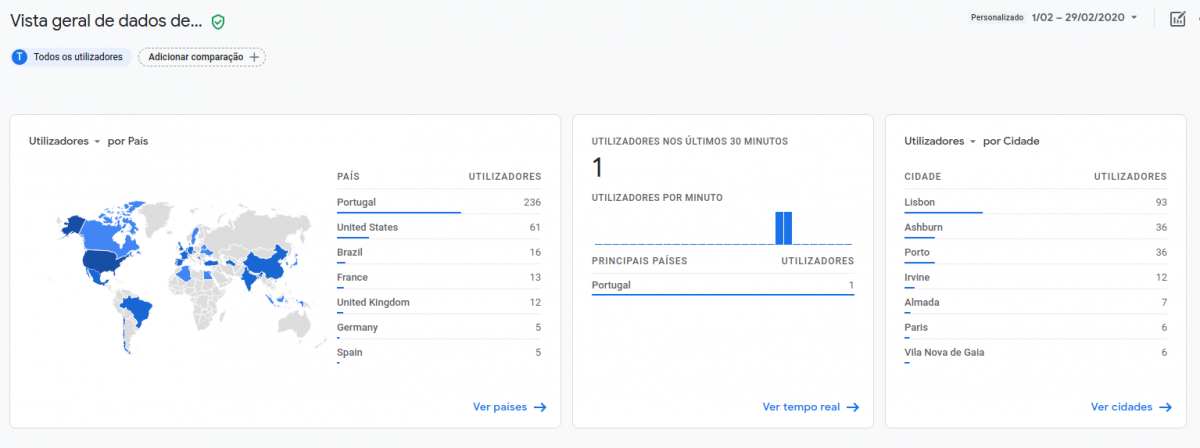Select the Lisbon row in city table
This screenshot has height=448, width=1200.
pos(1035,202)
